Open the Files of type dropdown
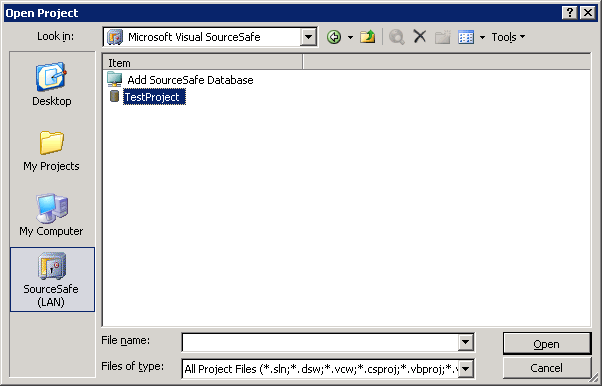This screenshot has height=386, width=602. [466, 369]
